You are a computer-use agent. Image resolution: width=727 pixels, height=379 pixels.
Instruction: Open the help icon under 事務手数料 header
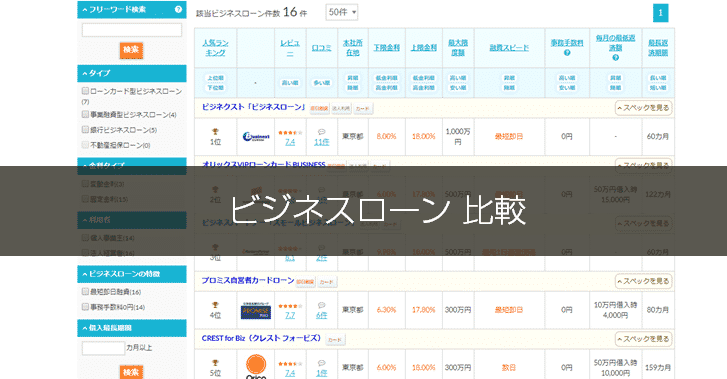[x=567, y=53]
